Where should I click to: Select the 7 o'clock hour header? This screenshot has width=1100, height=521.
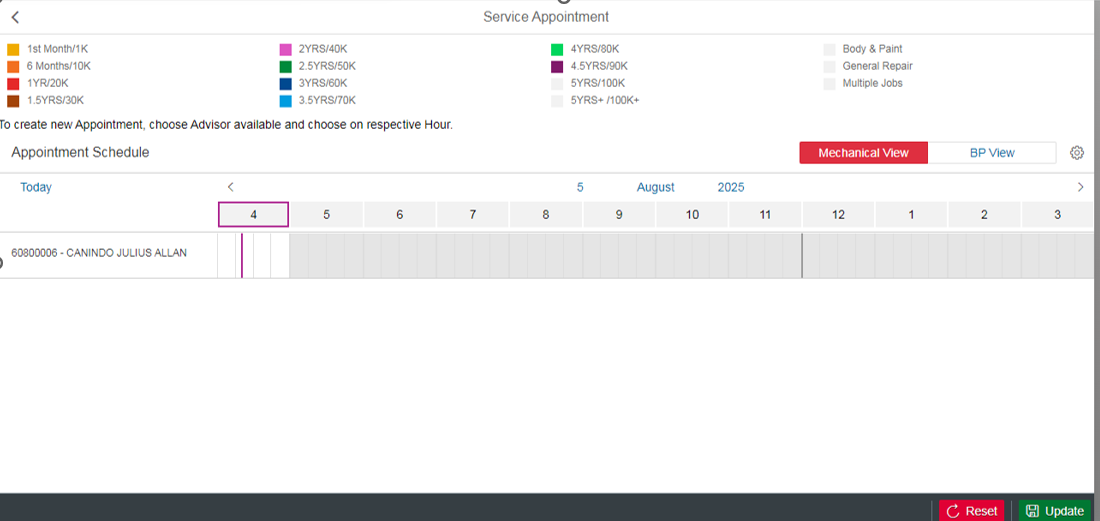[x=473, y=215]
